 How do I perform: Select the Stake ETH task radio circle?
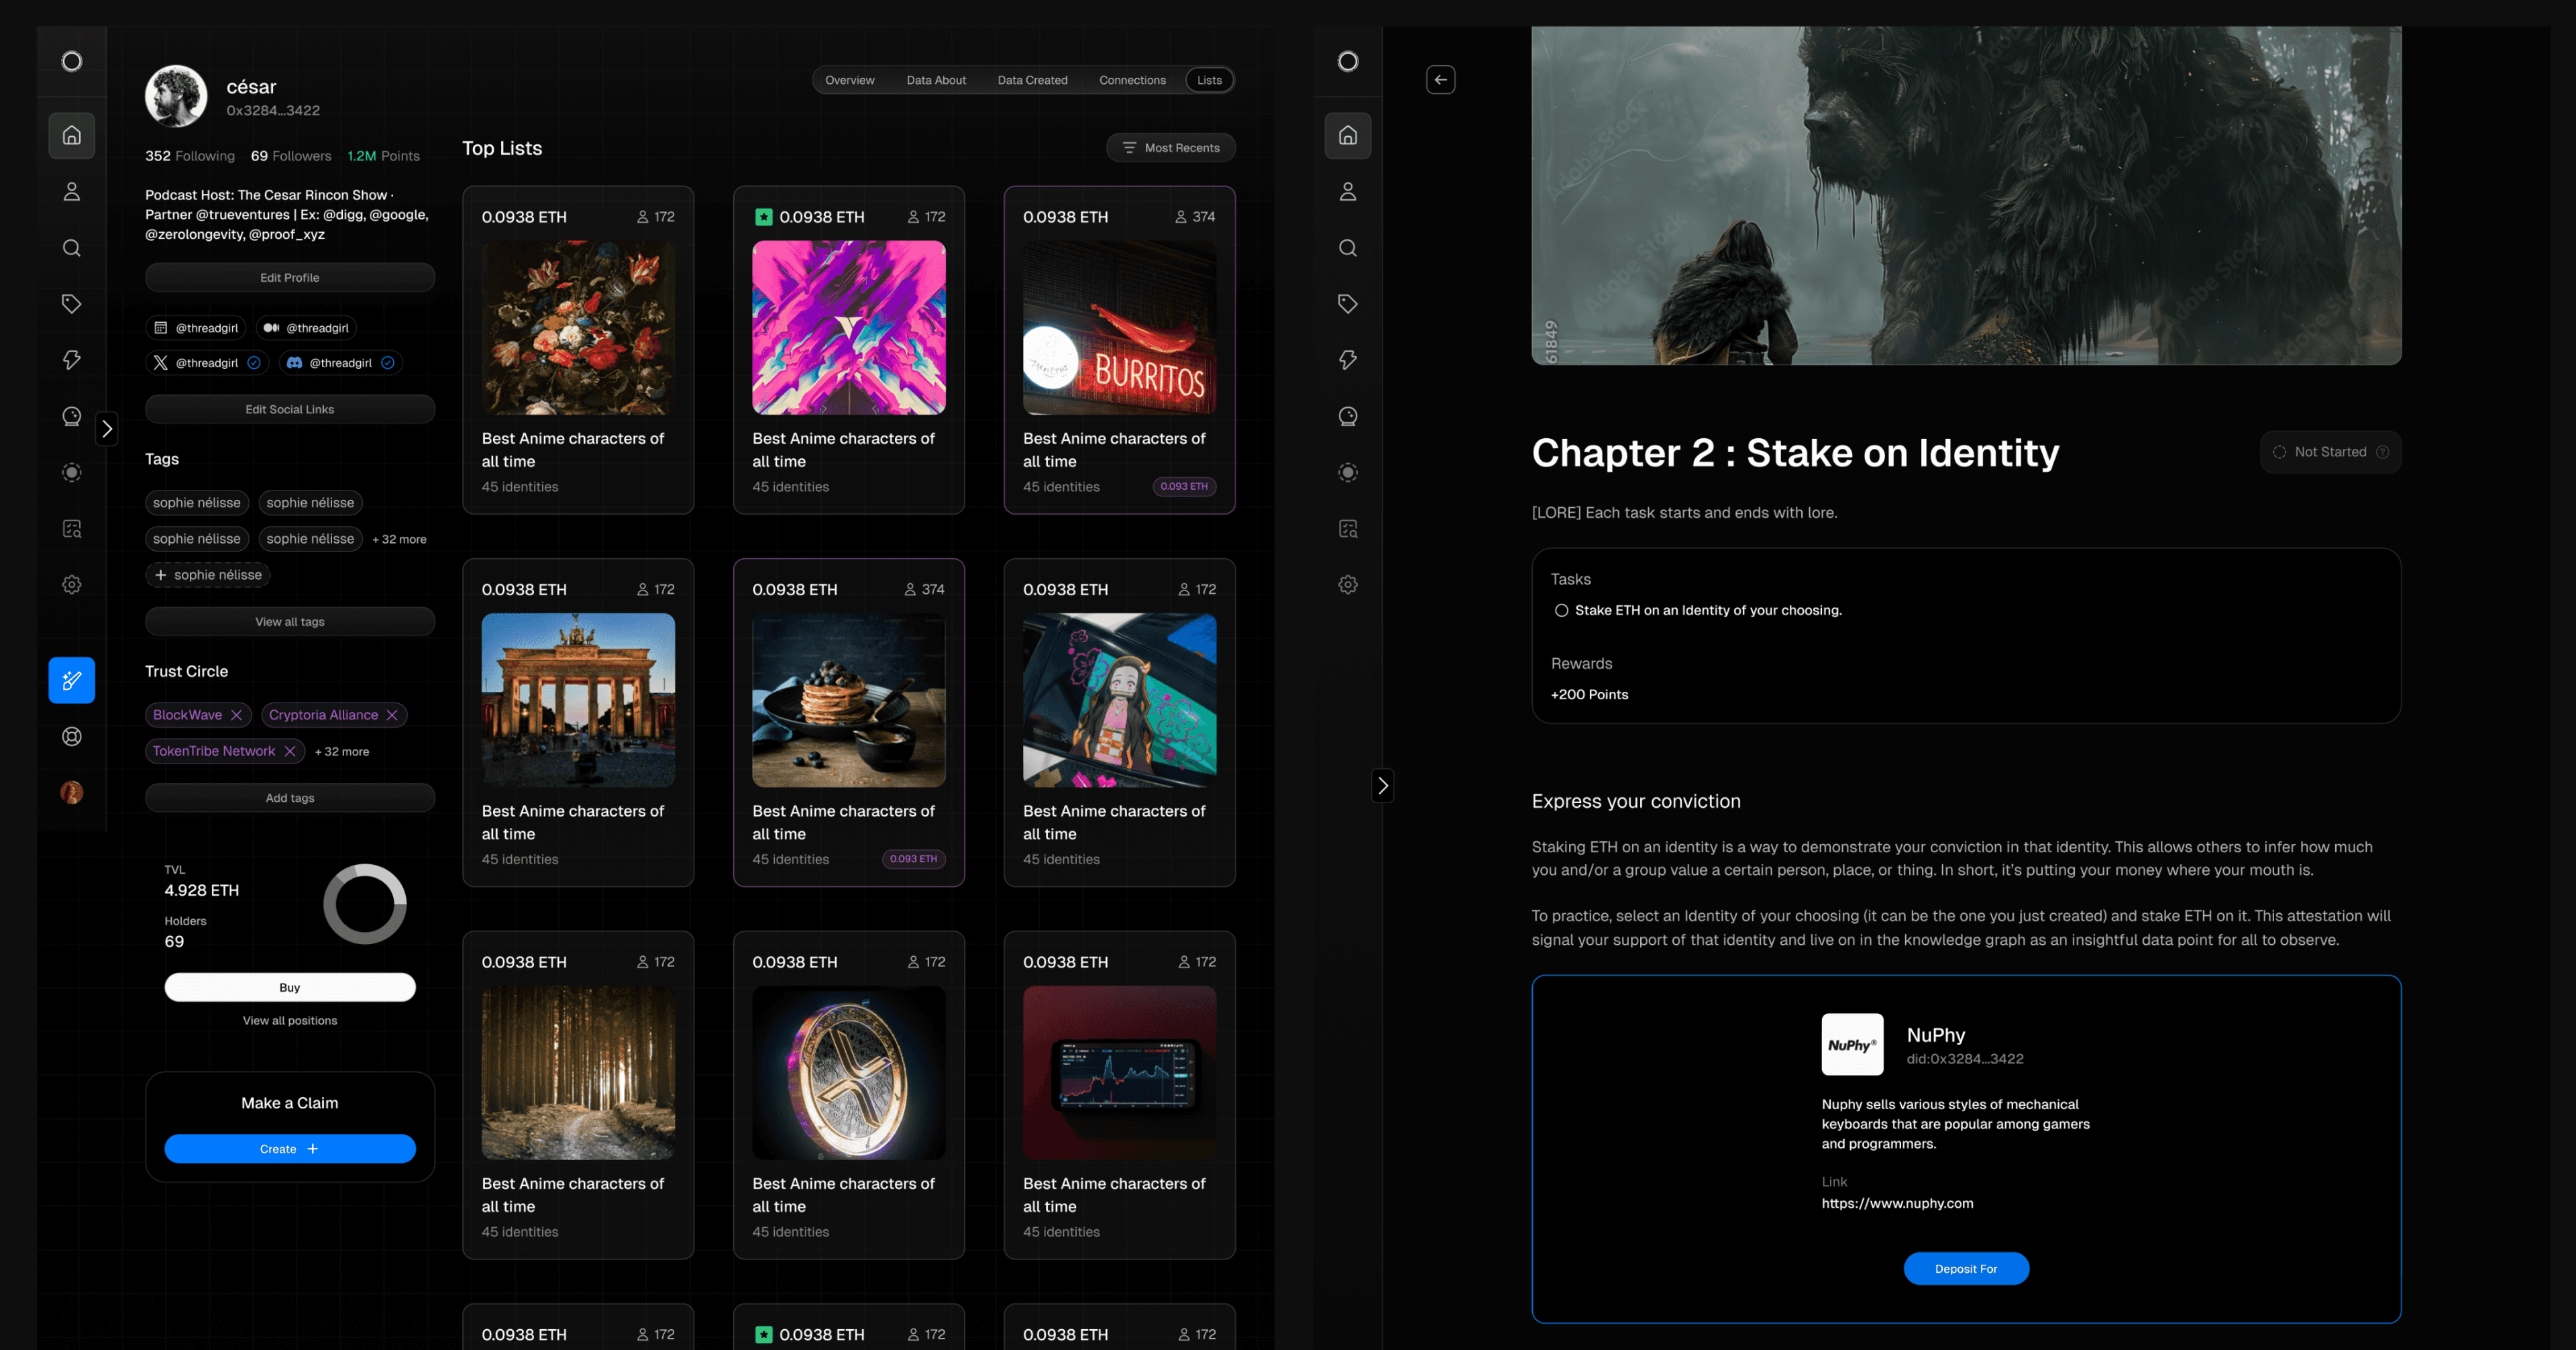[1561, 610]
